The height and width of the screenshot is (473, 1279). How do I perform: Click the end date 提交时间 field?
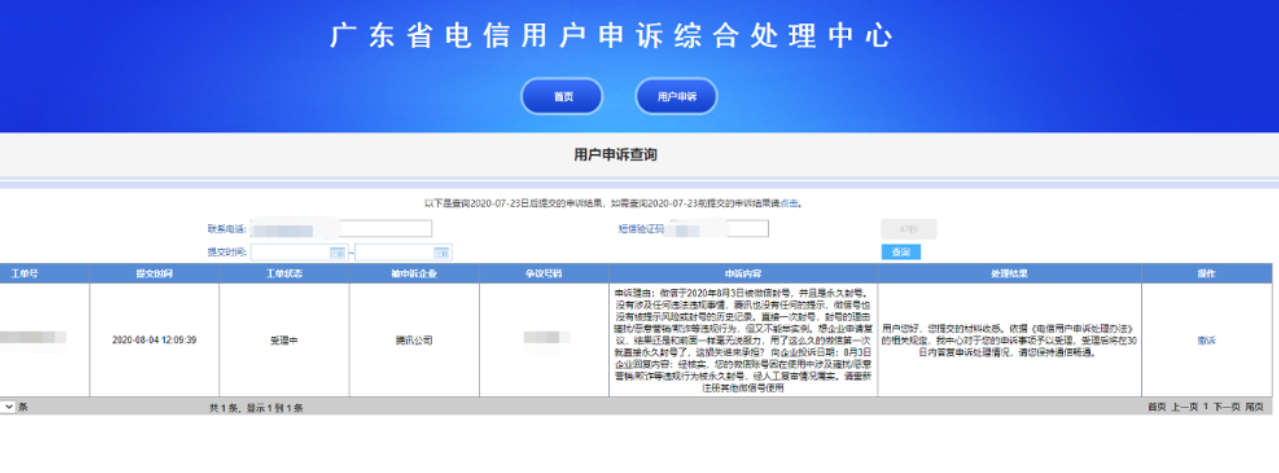[x=396, y=253]
